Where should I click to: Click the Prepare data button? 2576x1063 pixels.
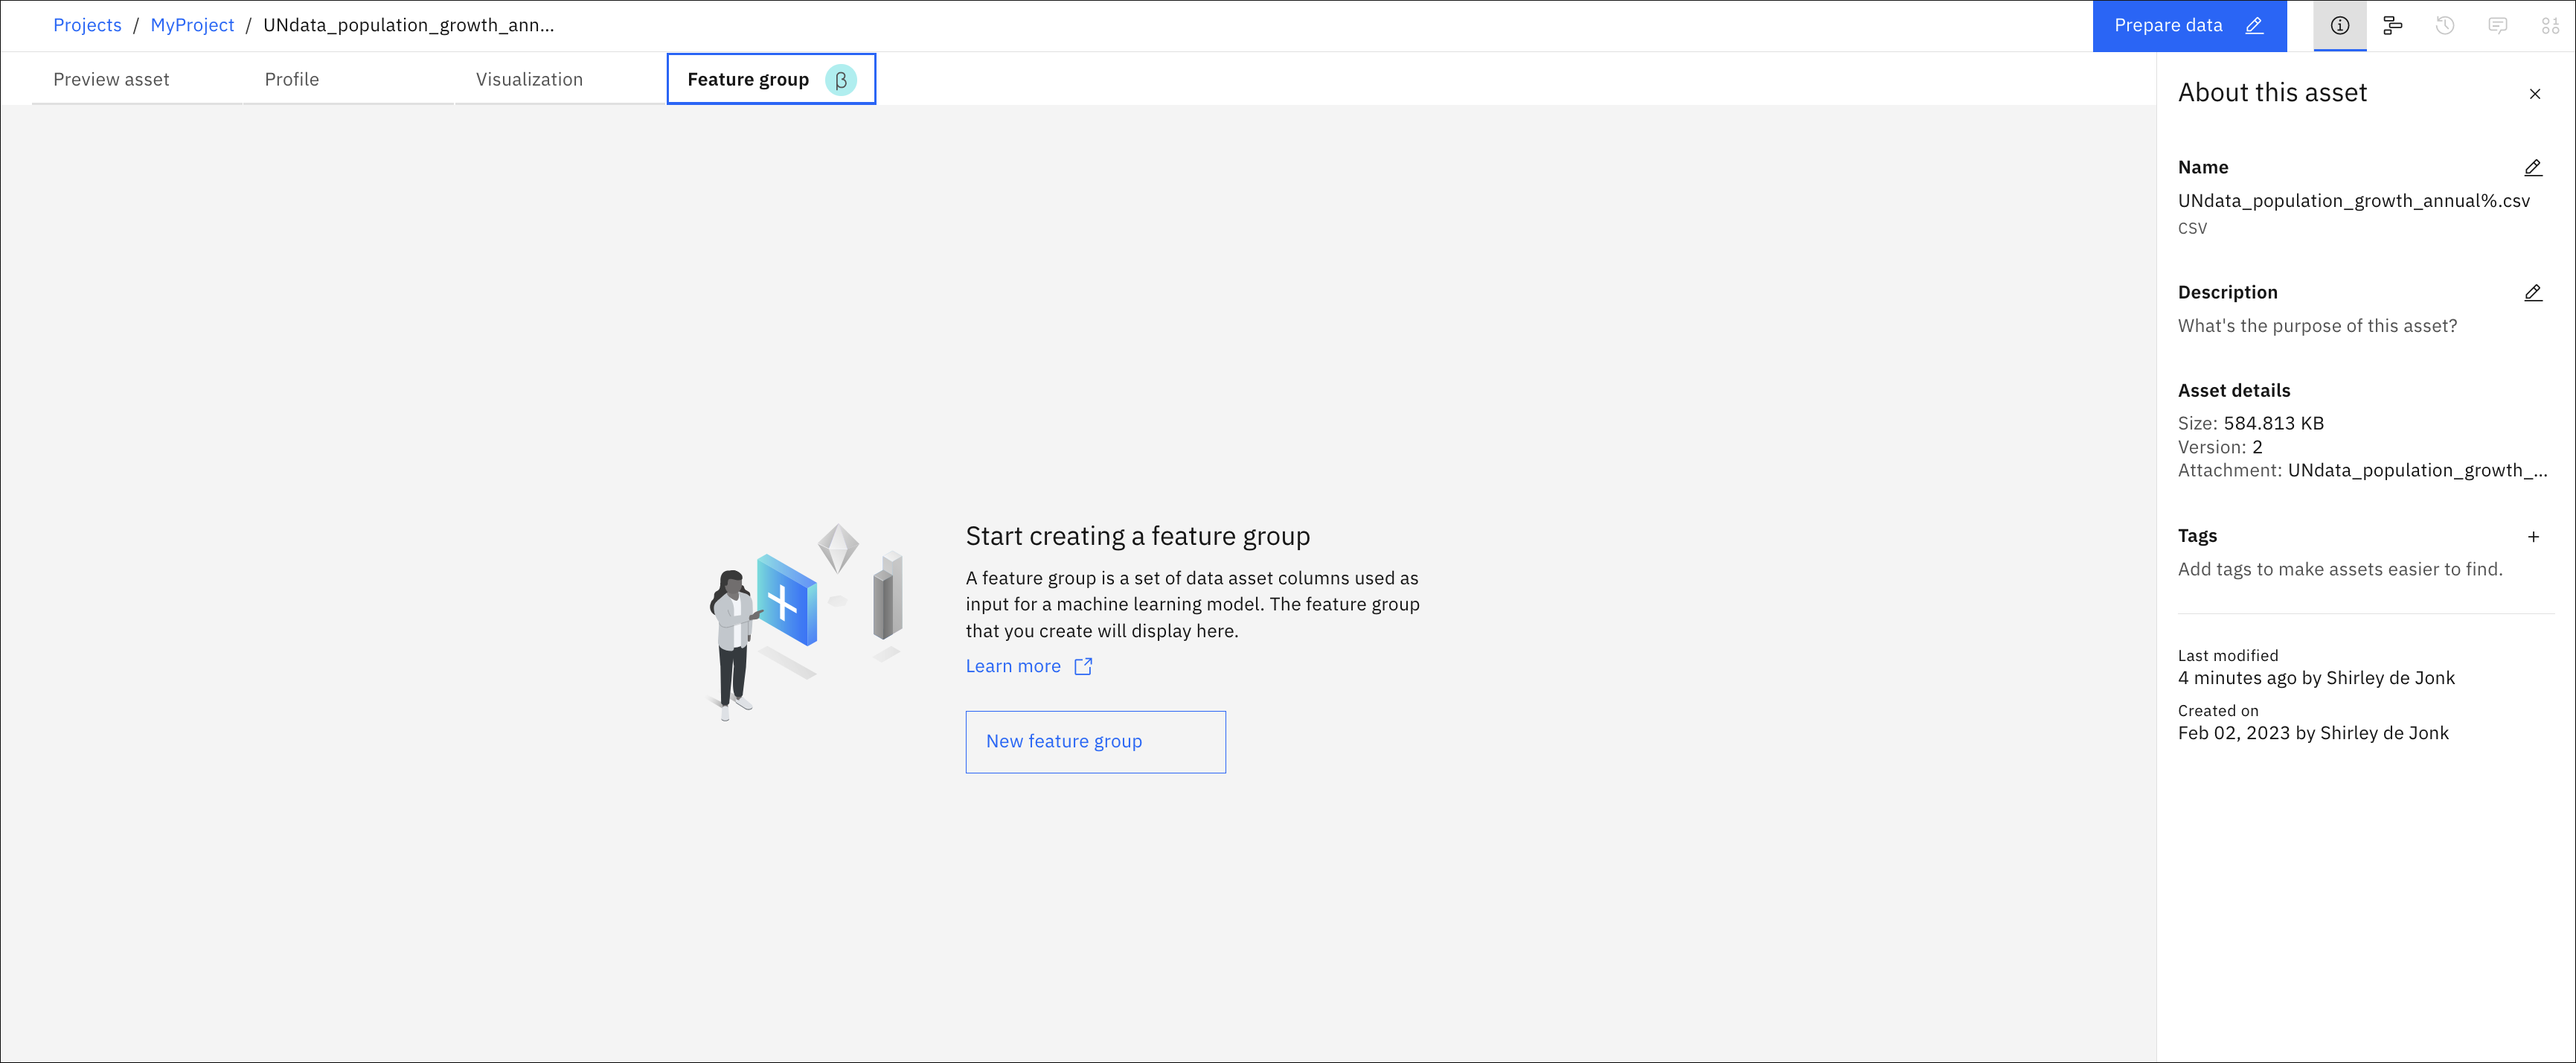2189,26
